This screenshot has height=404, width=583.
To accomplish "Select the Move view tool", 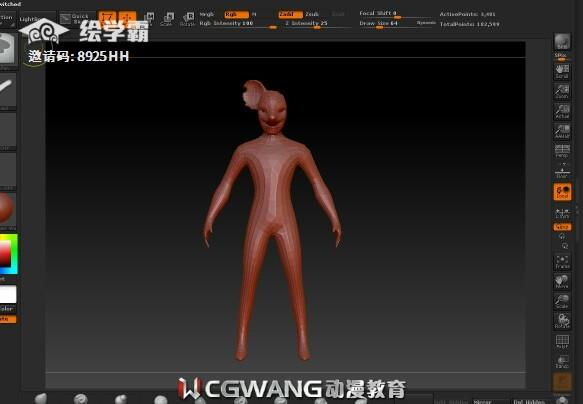I will (562, 281).
